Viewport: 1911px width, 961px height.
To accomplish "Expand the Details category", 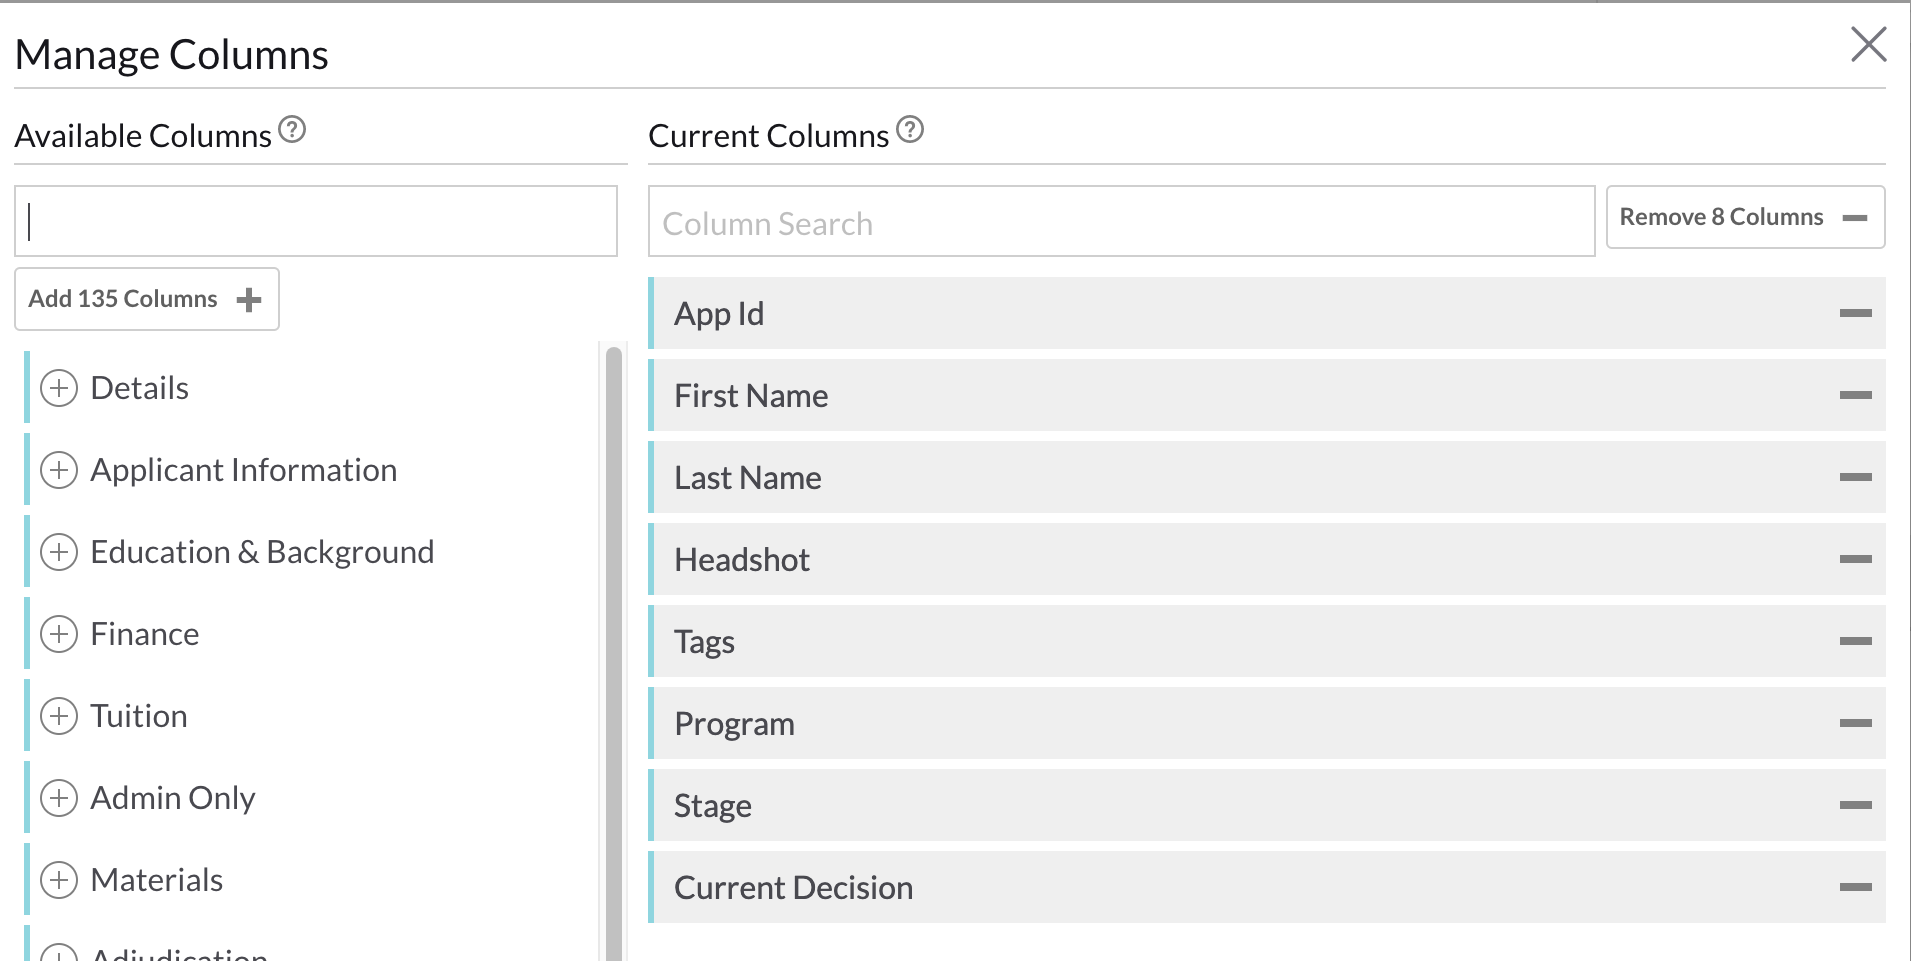I will 61,388.
